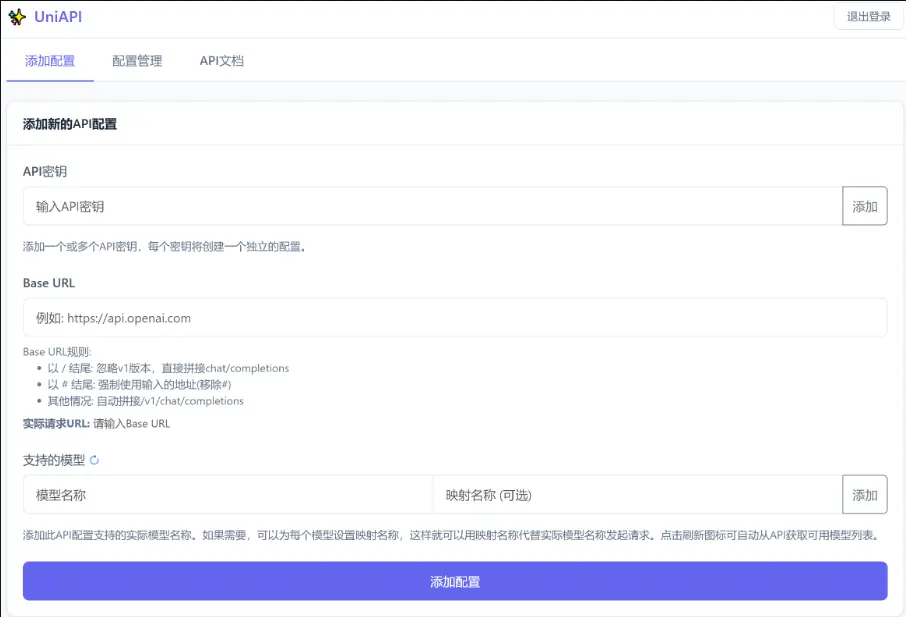This screenshot has height=617, width=906.
Task: Submit with the purple 添加配置 button
Action: coord(455,581)
